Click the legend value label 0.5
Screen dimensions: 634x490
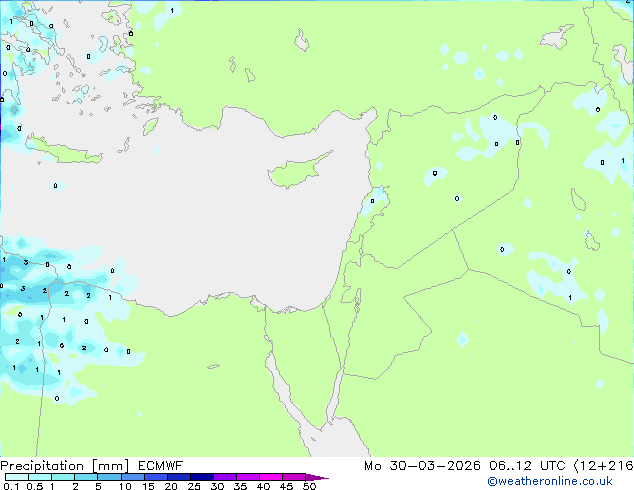pyautogui.click(x=35, y=486)
